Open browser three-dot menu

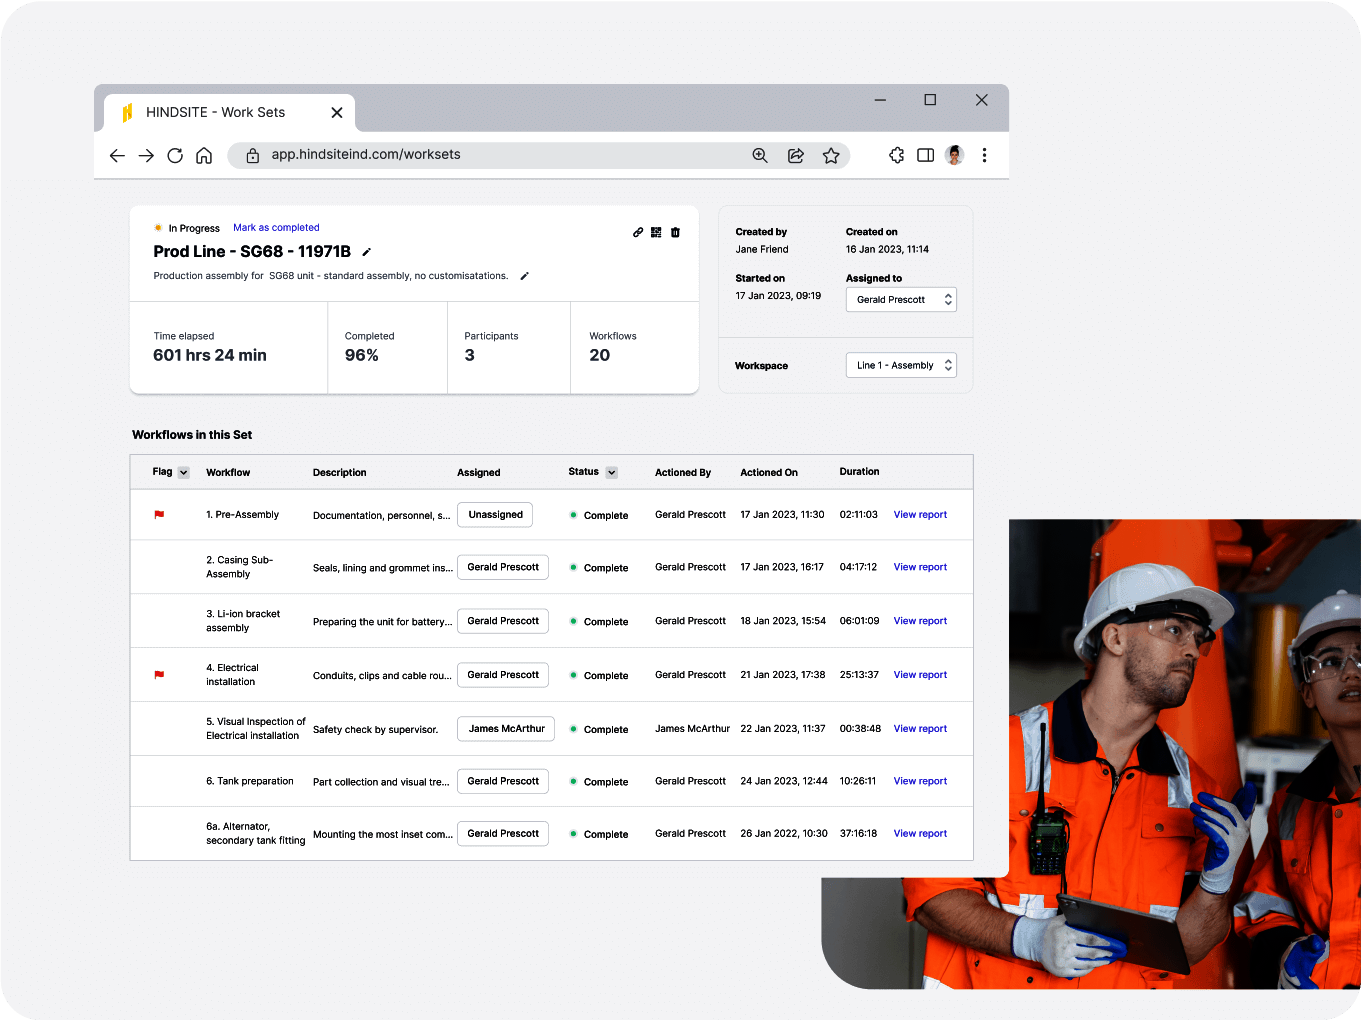(x=985, y=155)
